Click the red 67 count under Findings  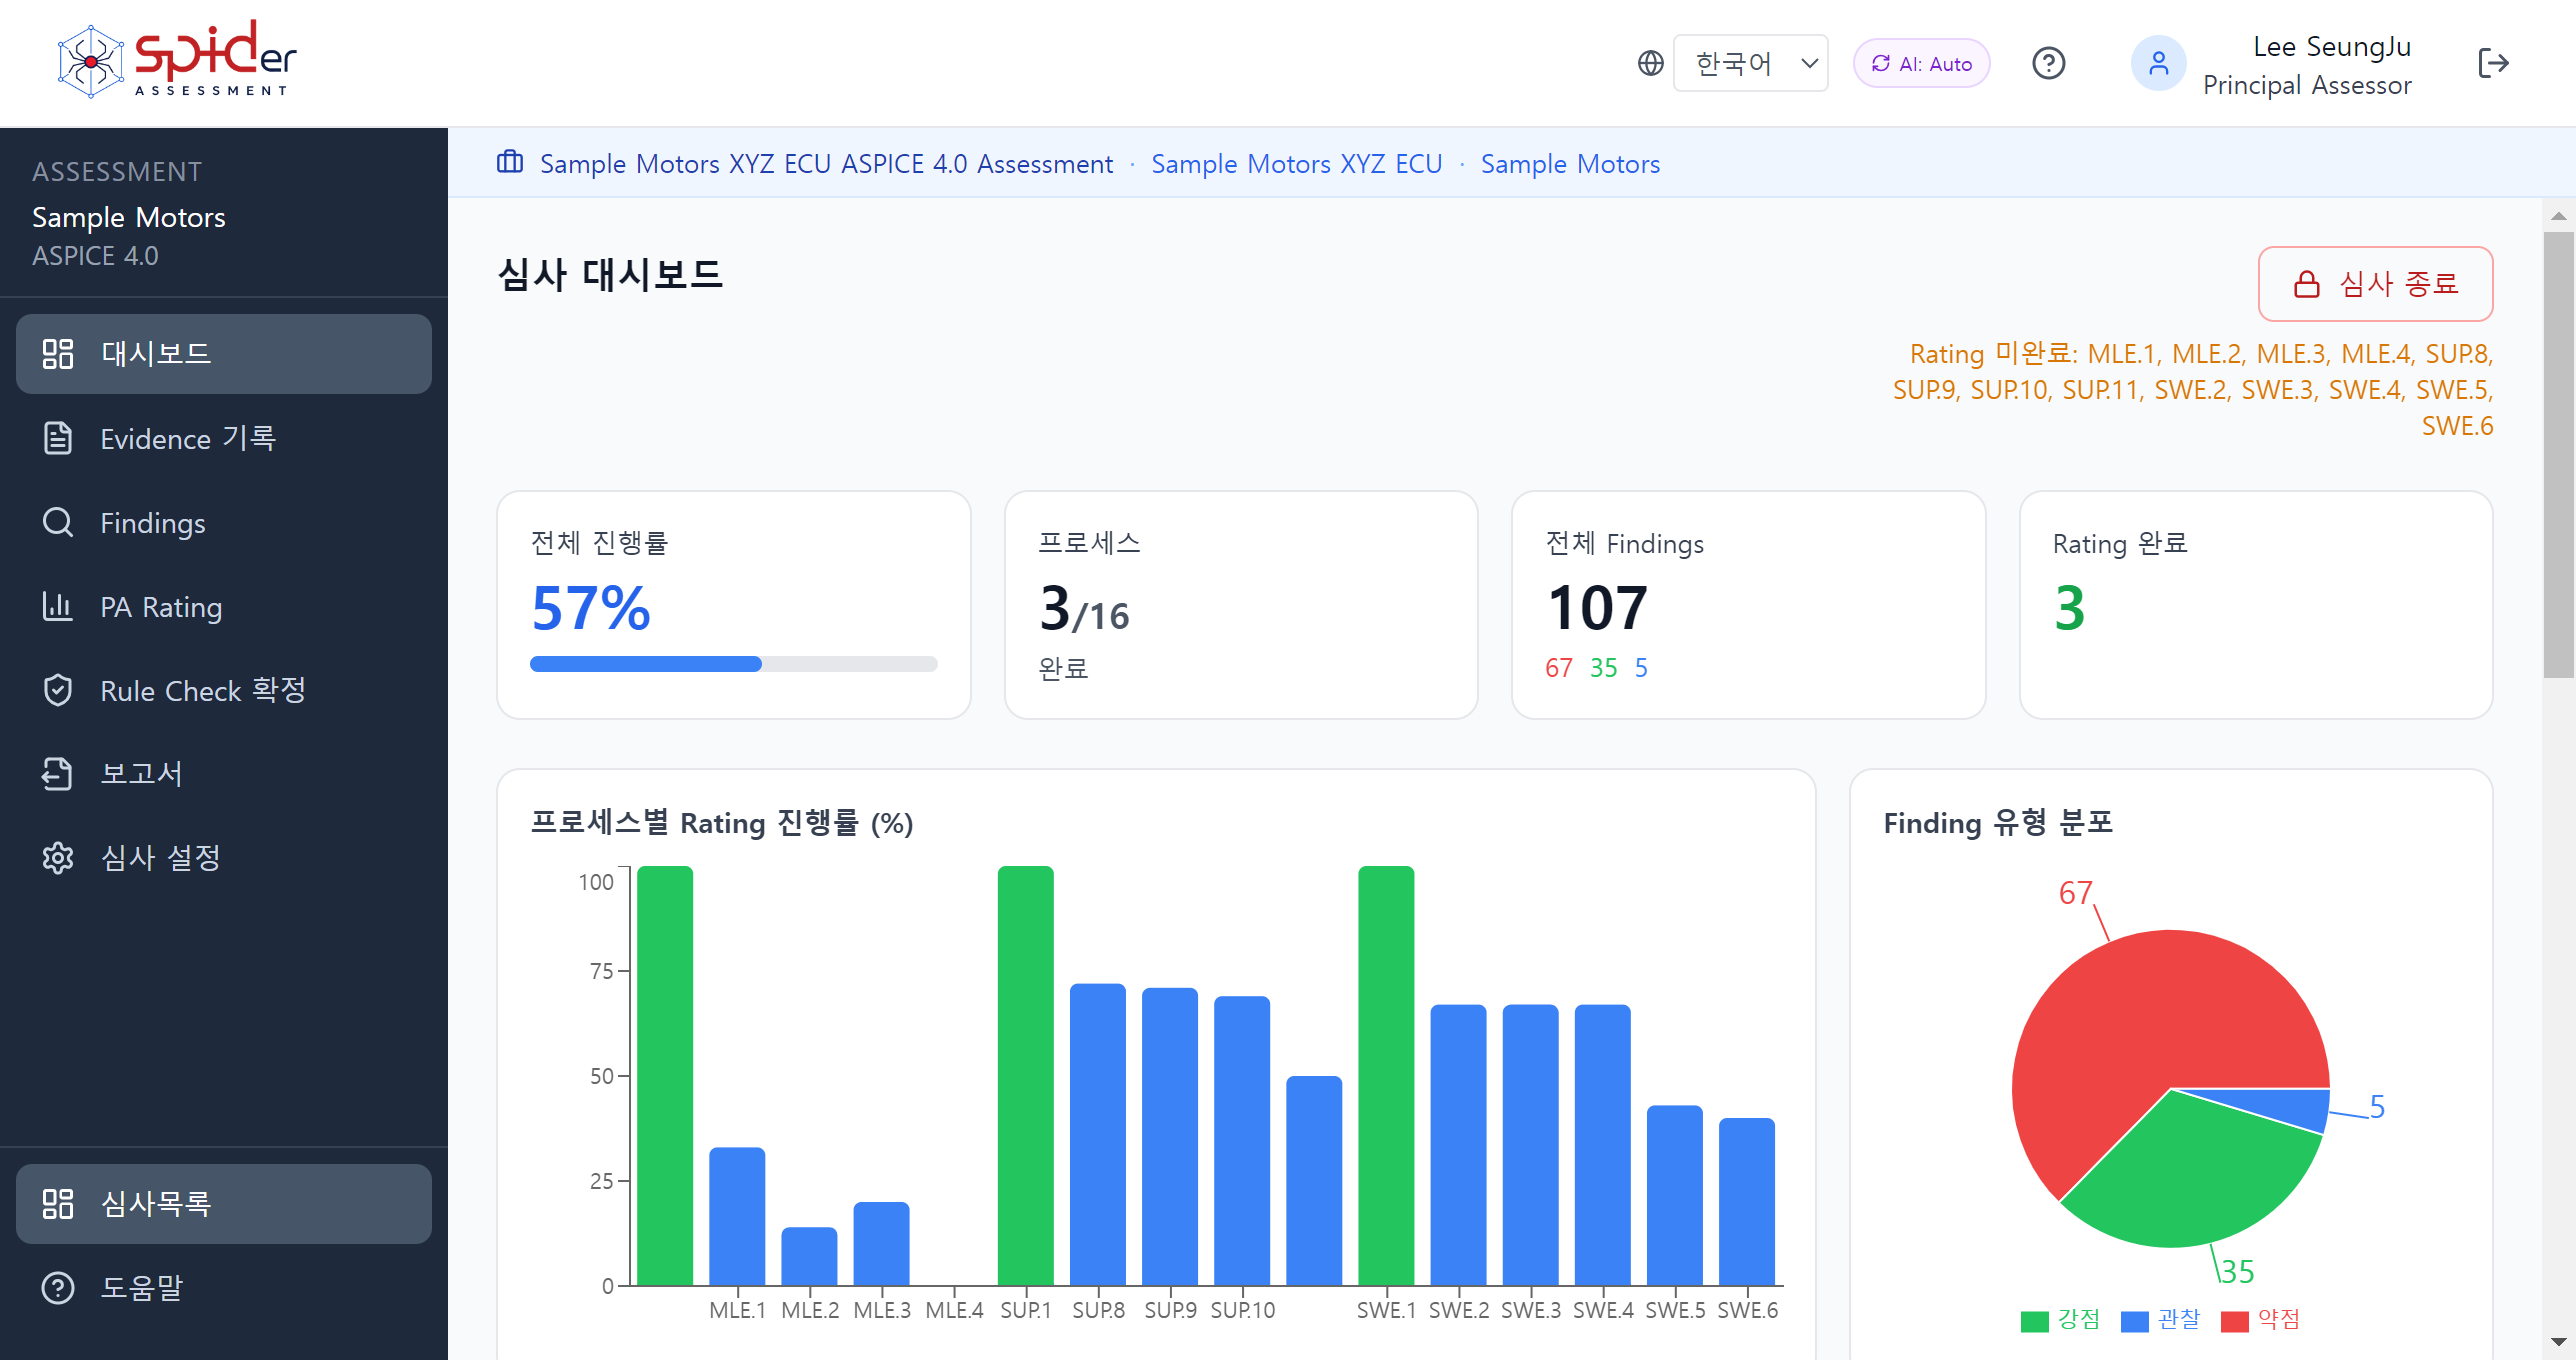(x=1558, y=668)
